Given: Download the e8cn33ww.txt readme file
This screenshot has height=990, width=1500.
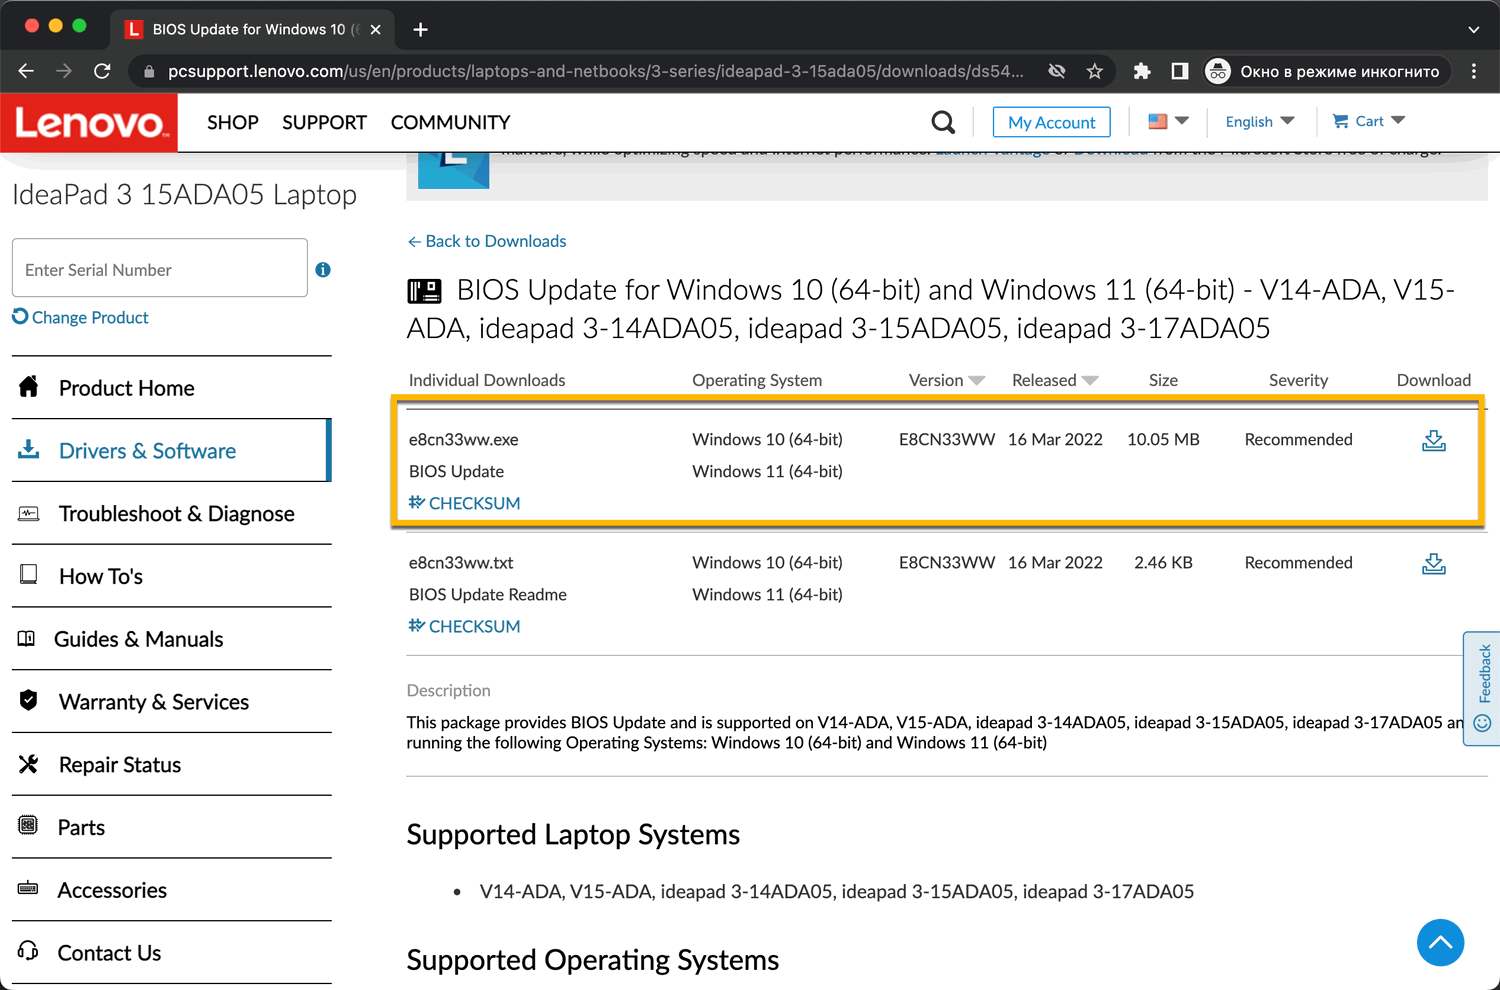Looking at the screenshot, I should click(x=1433, y=564).
